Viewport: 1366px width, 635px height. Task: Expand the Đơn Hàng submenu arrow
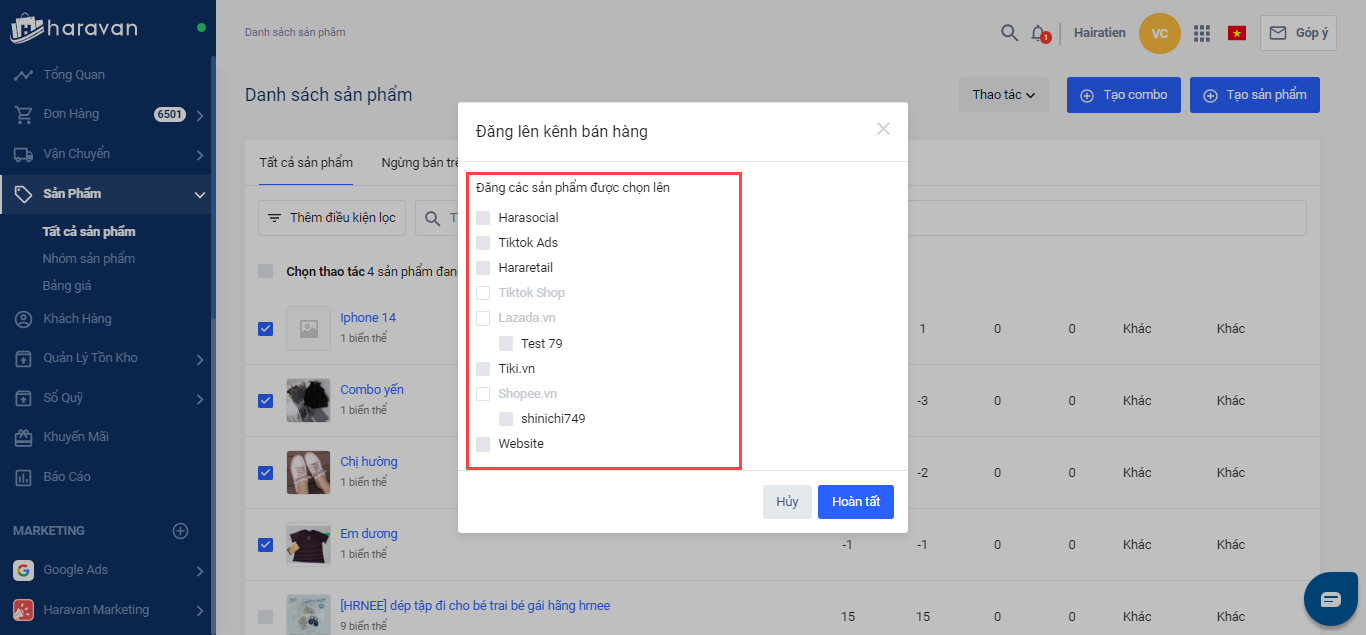200,115
